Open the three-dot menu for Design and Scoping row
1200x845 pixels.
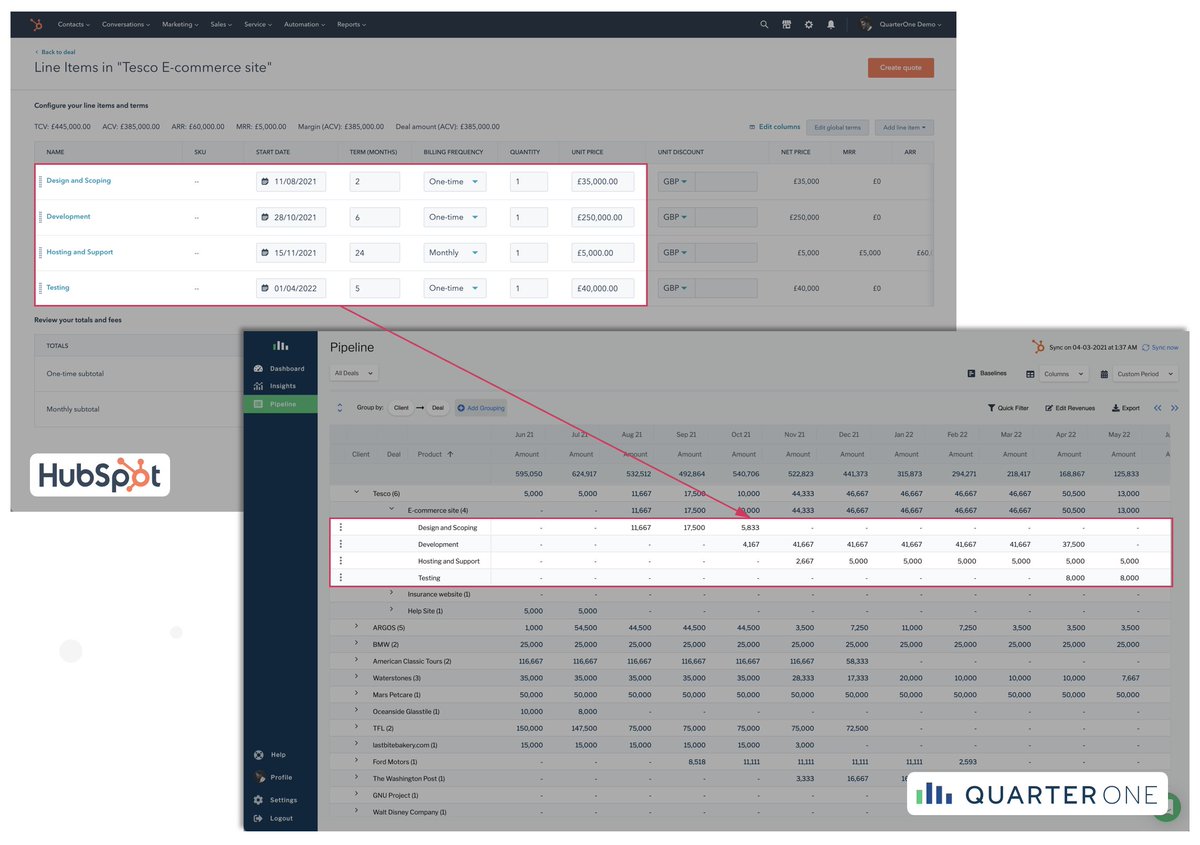(x=341, y=527)
